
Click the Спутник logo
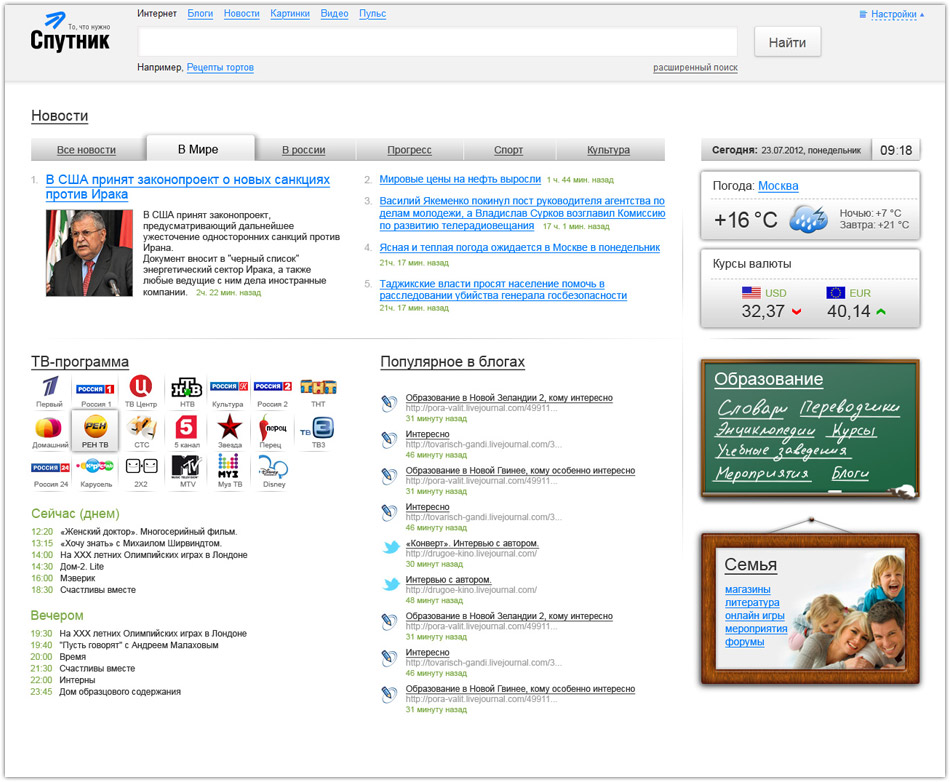[70, 32]
